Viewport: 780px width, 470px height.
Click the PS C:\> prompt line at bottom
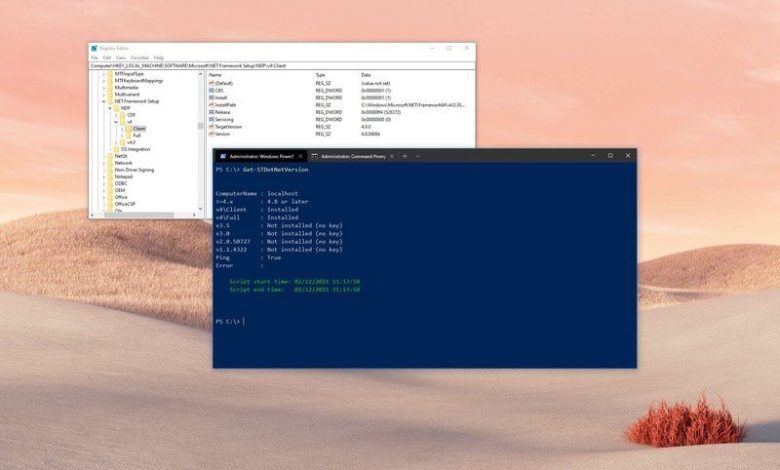230,322
